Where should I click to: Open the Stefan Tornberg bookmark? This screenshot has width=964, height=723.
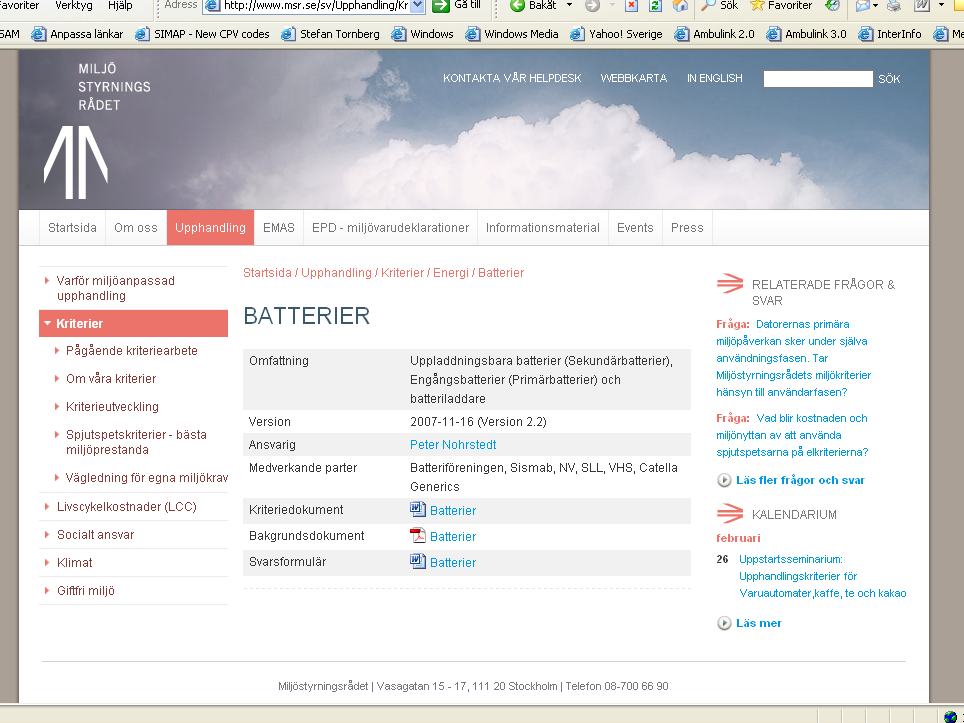tap(330, 34)
